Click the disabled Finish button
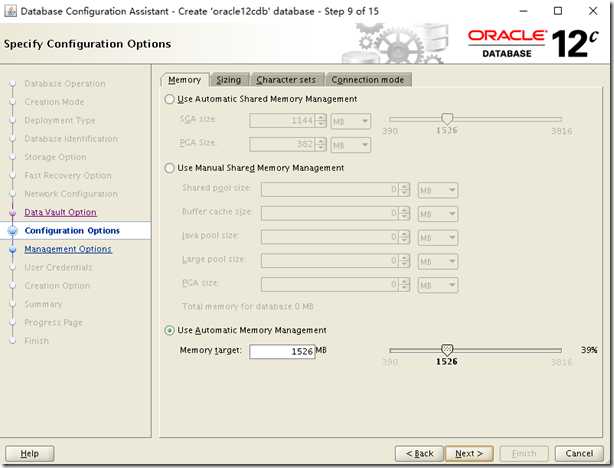614x468 pixels. pos(524,454)
